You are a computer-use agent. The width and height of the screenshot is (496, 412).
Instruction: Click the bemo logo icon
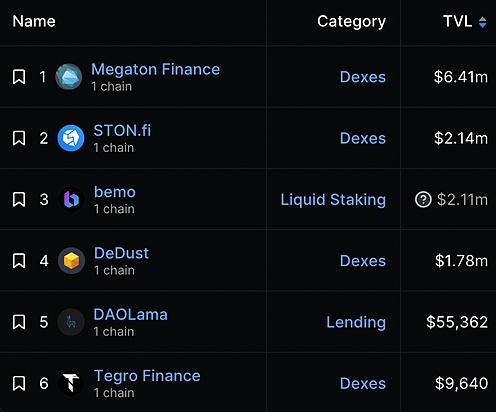click(x=71, y=199)
